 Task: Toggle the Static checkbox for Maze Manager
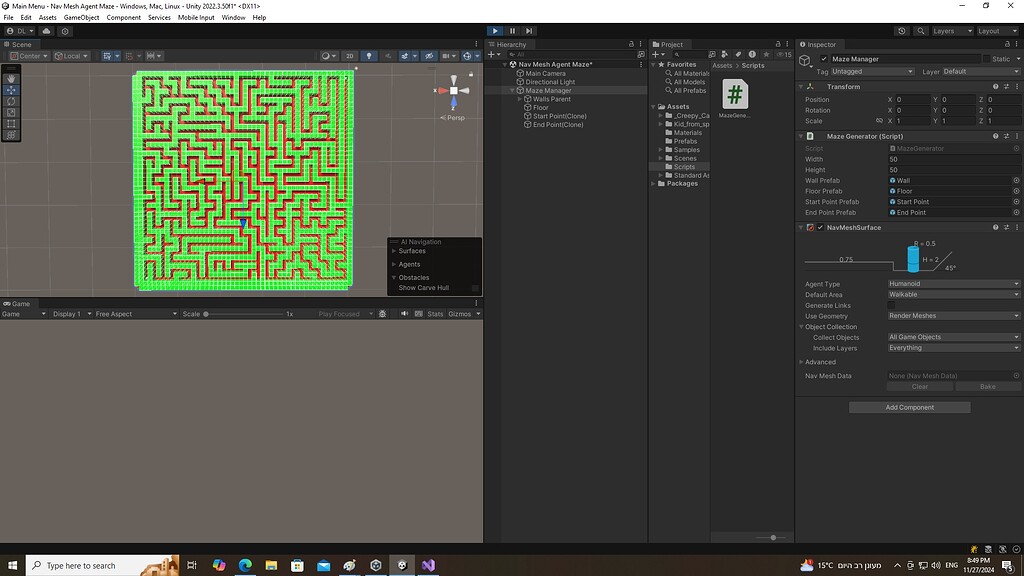point(986,59)
